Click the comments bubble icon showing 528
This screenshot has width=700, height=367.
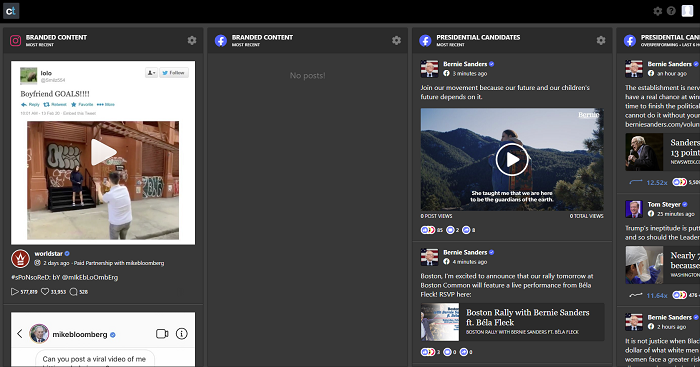click(74, 292)
